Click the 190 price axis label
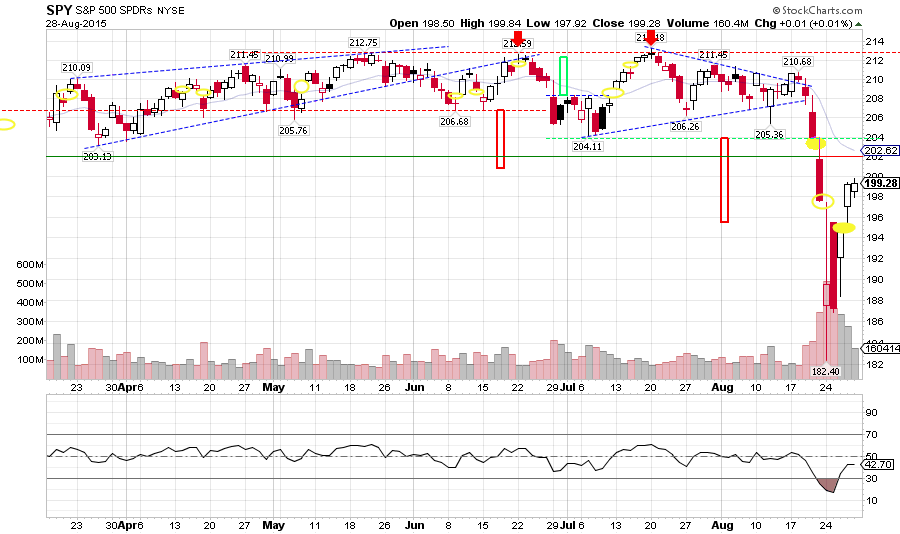The image size is (900, 534). point(874,280)
